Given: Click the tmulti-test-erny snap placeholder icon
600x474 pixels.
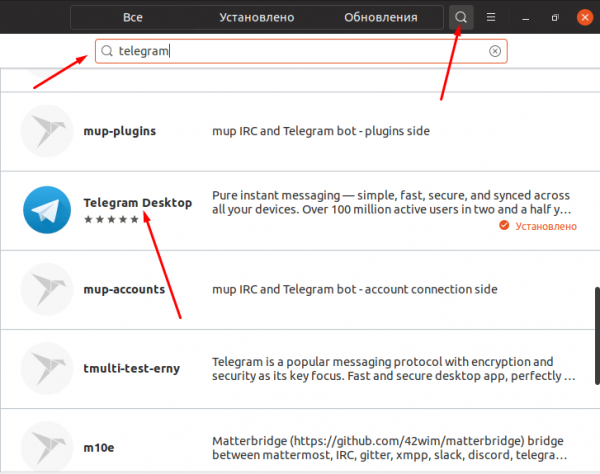Looking at the screenshot, I should click(x=47, y=368).
